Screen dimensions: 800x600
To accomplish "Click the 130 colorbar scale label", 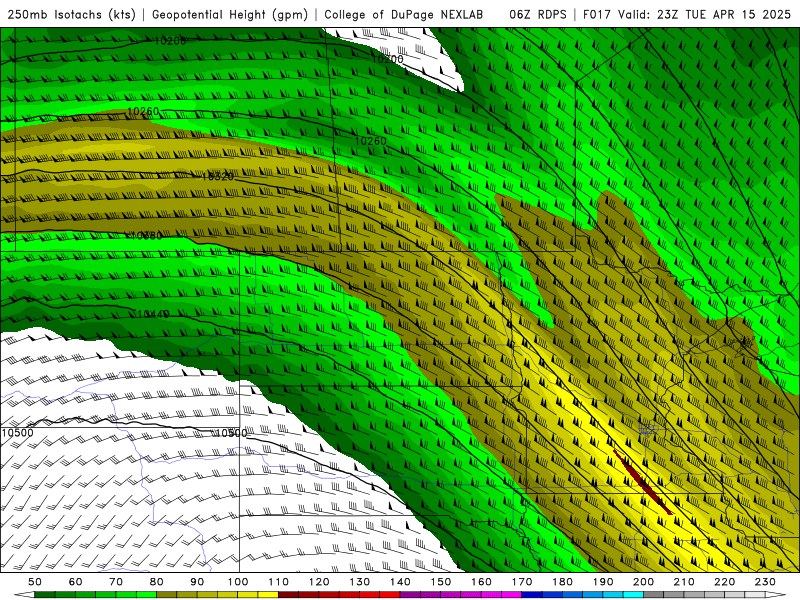I will 360,582.
